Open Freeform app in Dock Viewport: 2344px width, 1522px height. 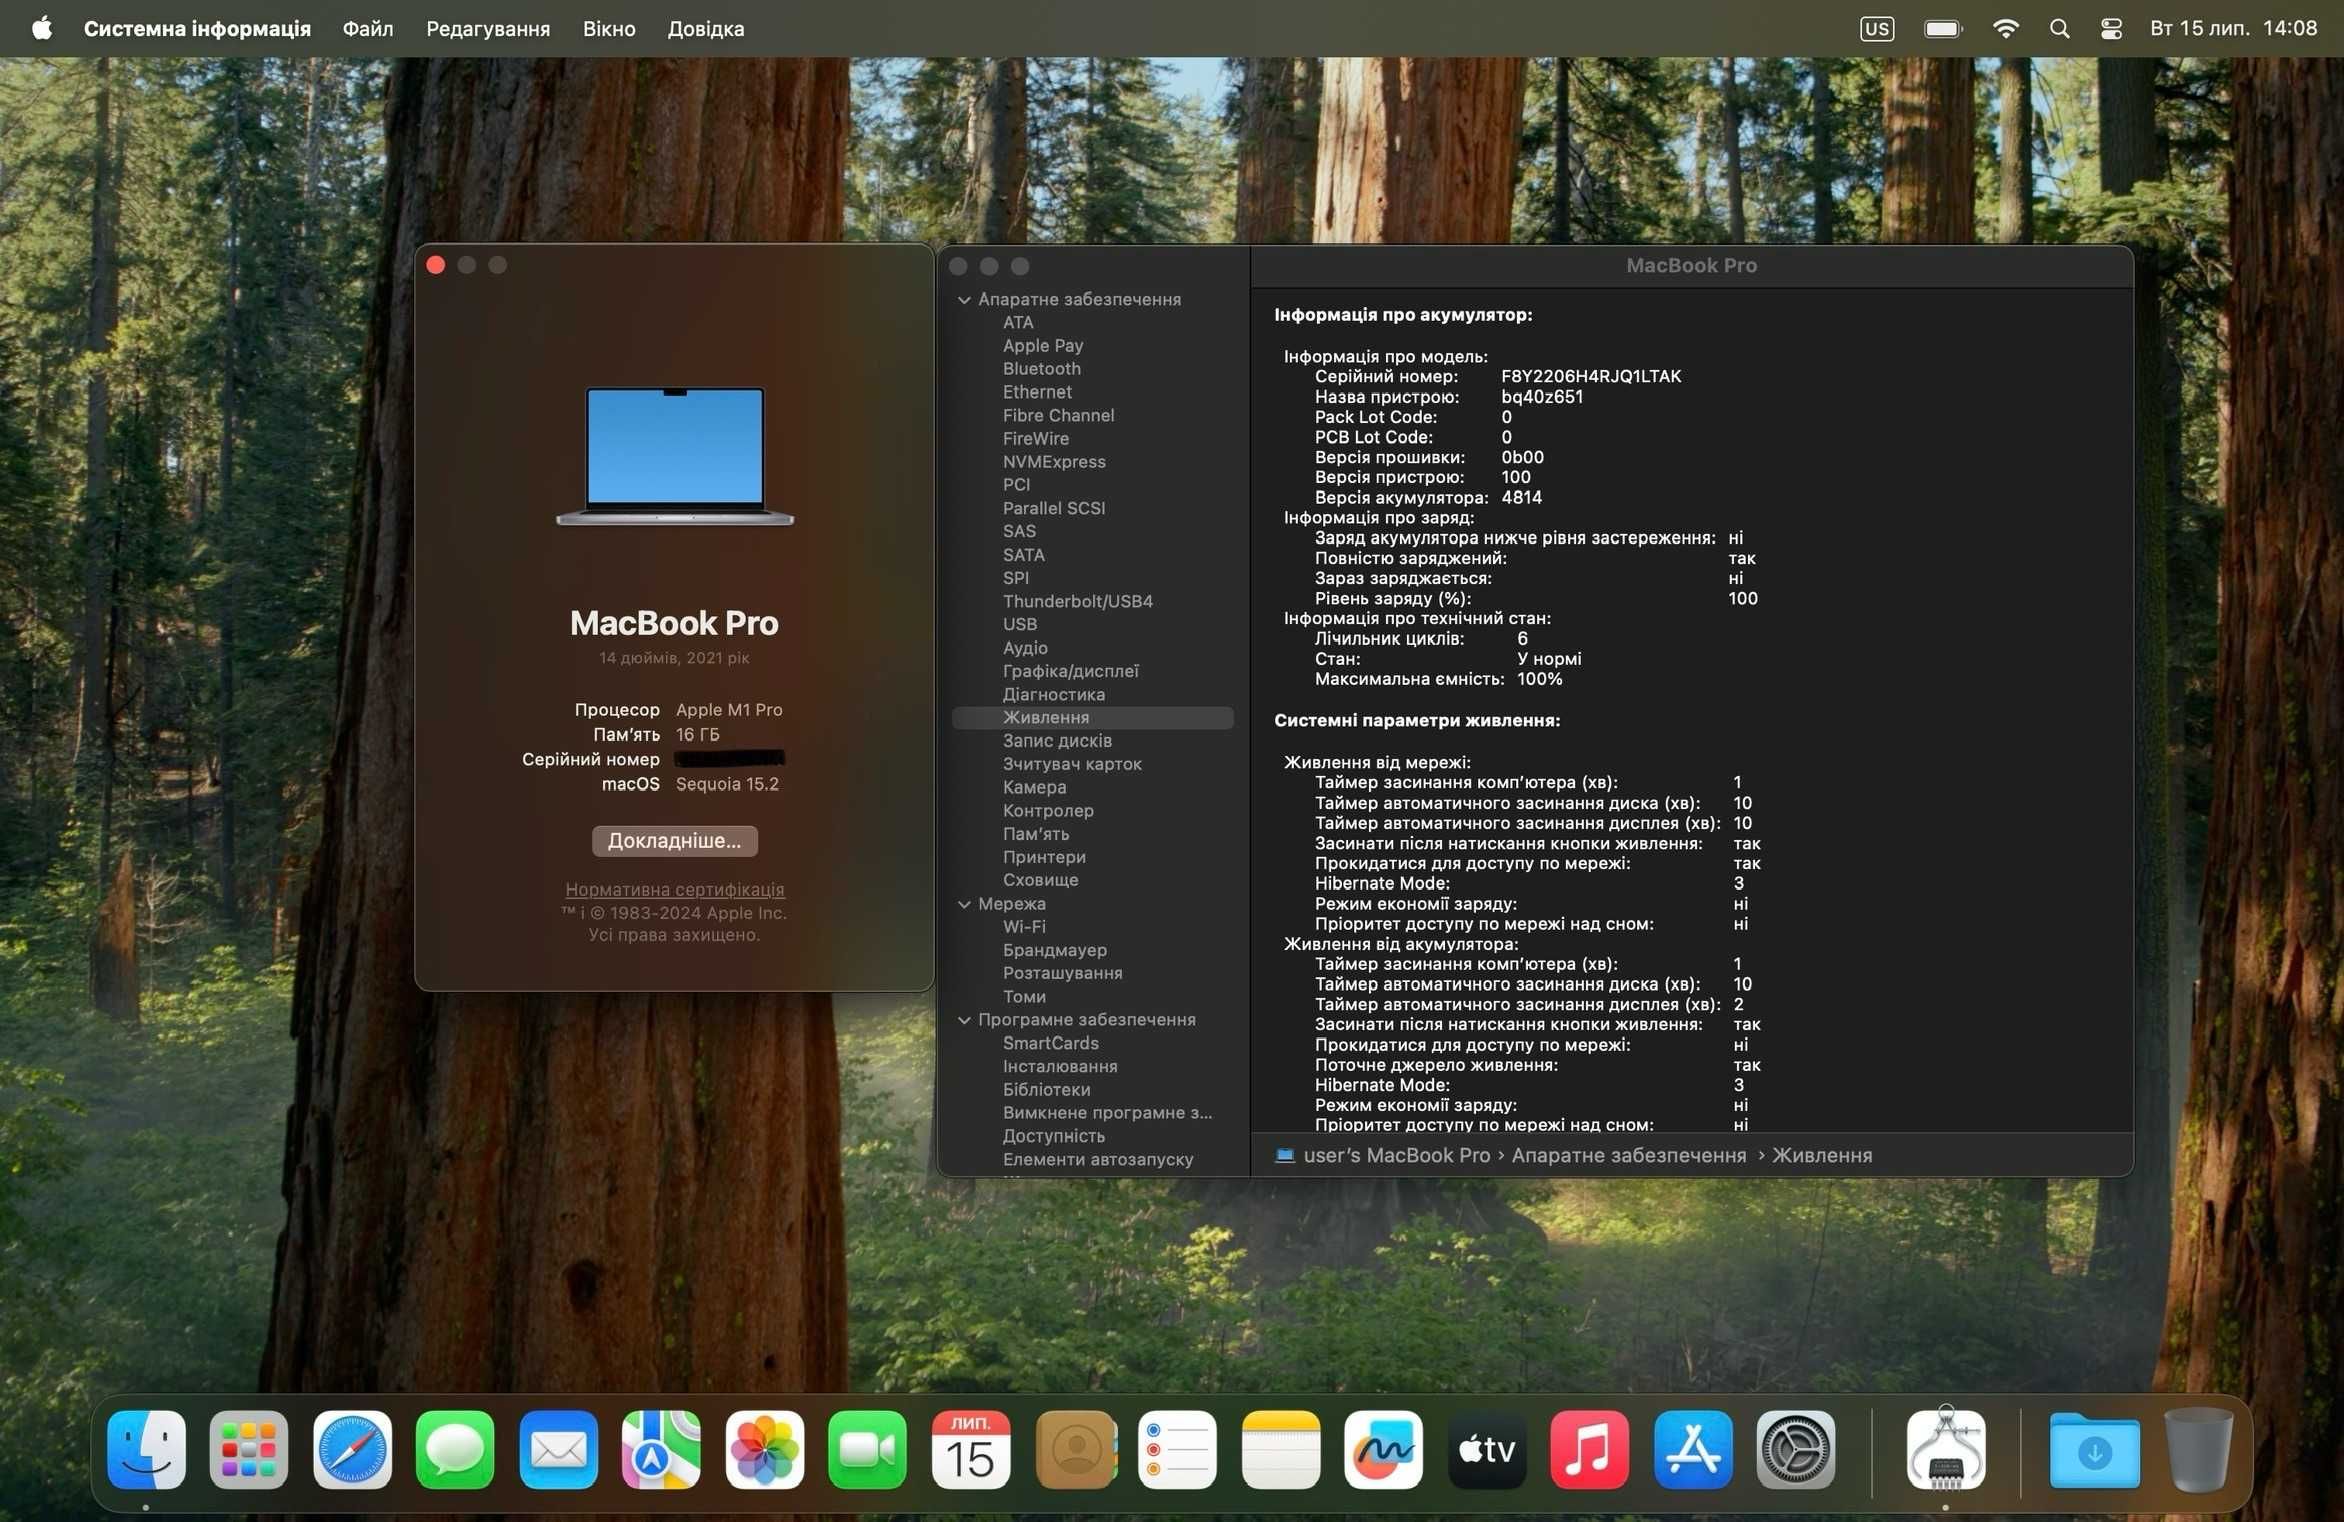(x=1384, y=1450)
